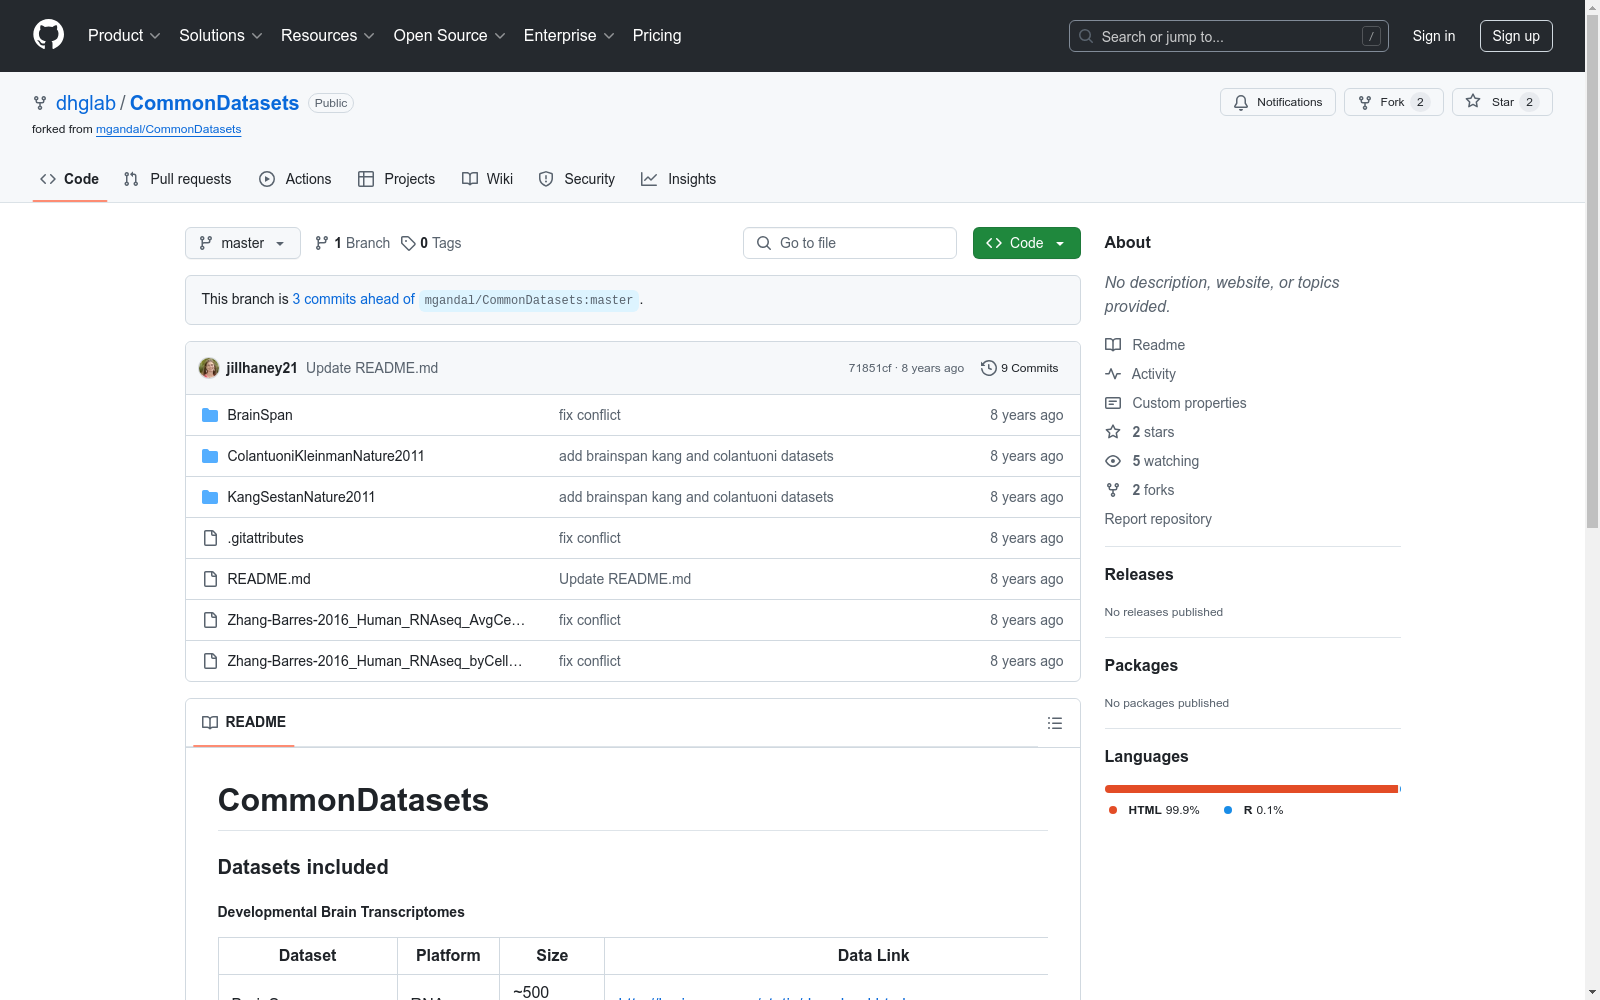1600x1000 pixels.
Task: Open the Wiki tab
Action: (x=488, y=179)
